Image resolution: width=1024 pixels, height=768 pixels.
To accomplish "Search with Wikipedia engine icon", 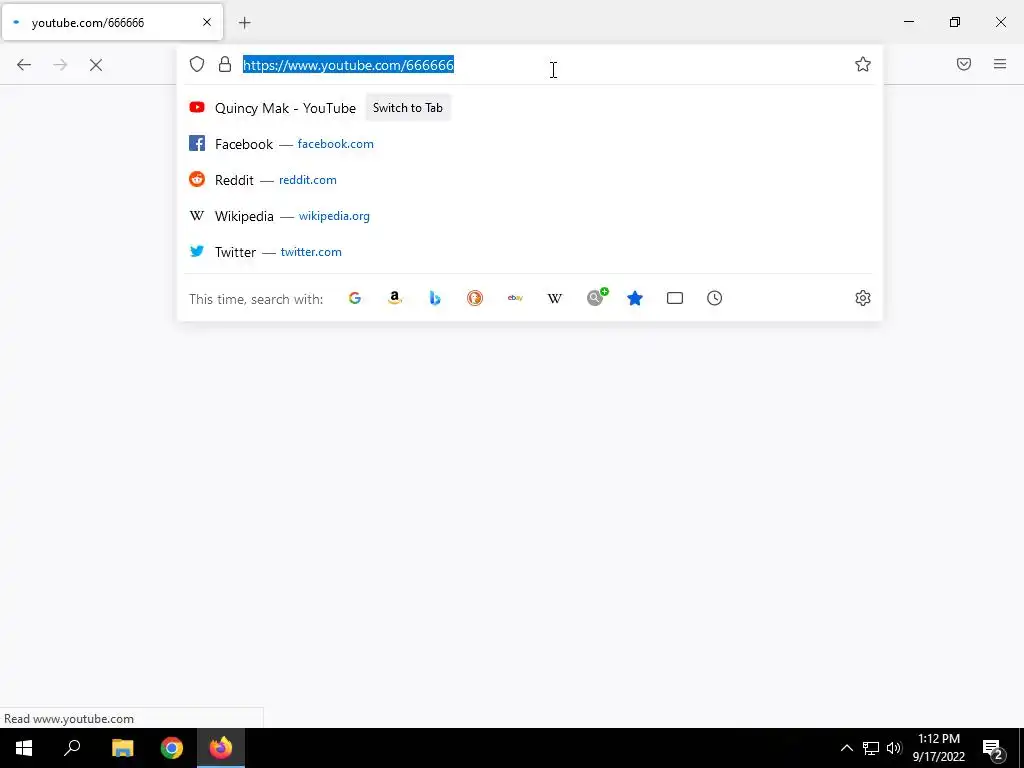I will pyautogui.click(x=554, y=298).
